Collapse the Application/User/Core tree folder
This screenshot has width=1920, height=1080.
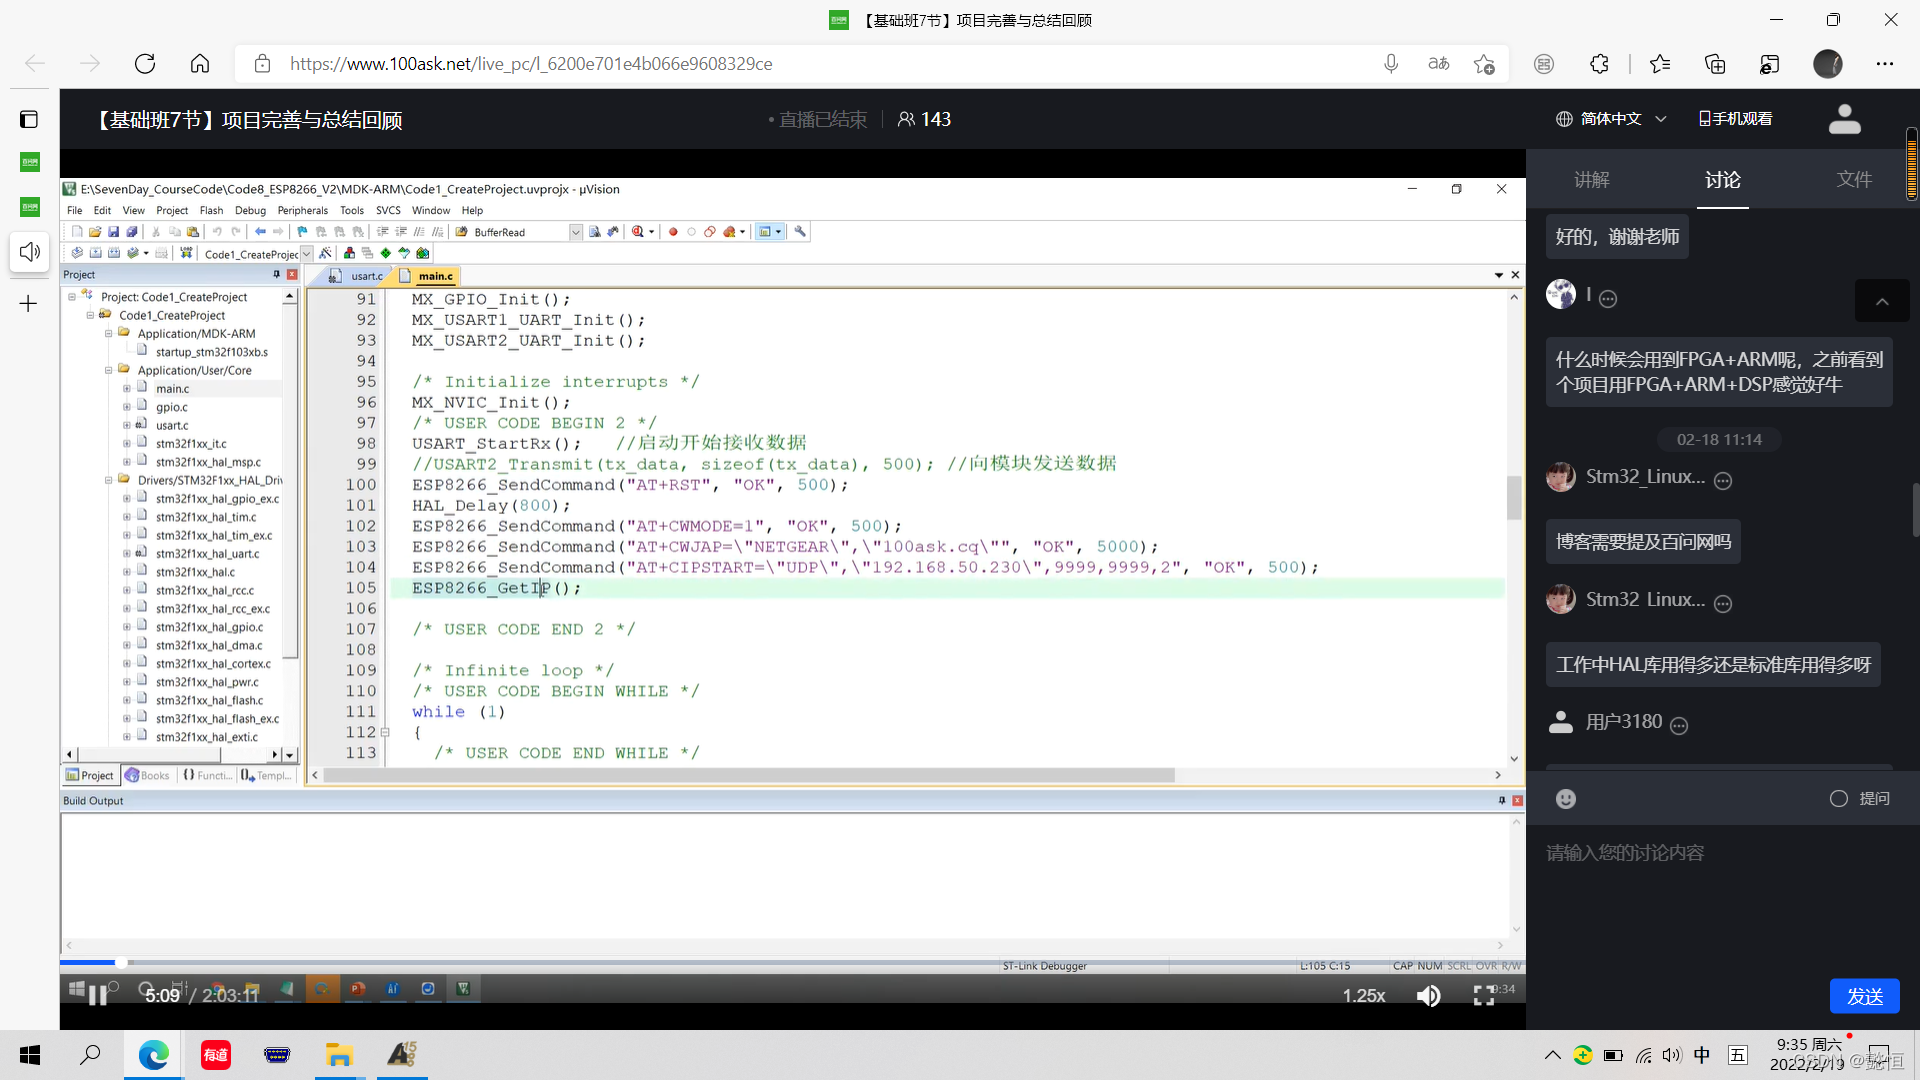pyautogui.click(x=108, y=370)
